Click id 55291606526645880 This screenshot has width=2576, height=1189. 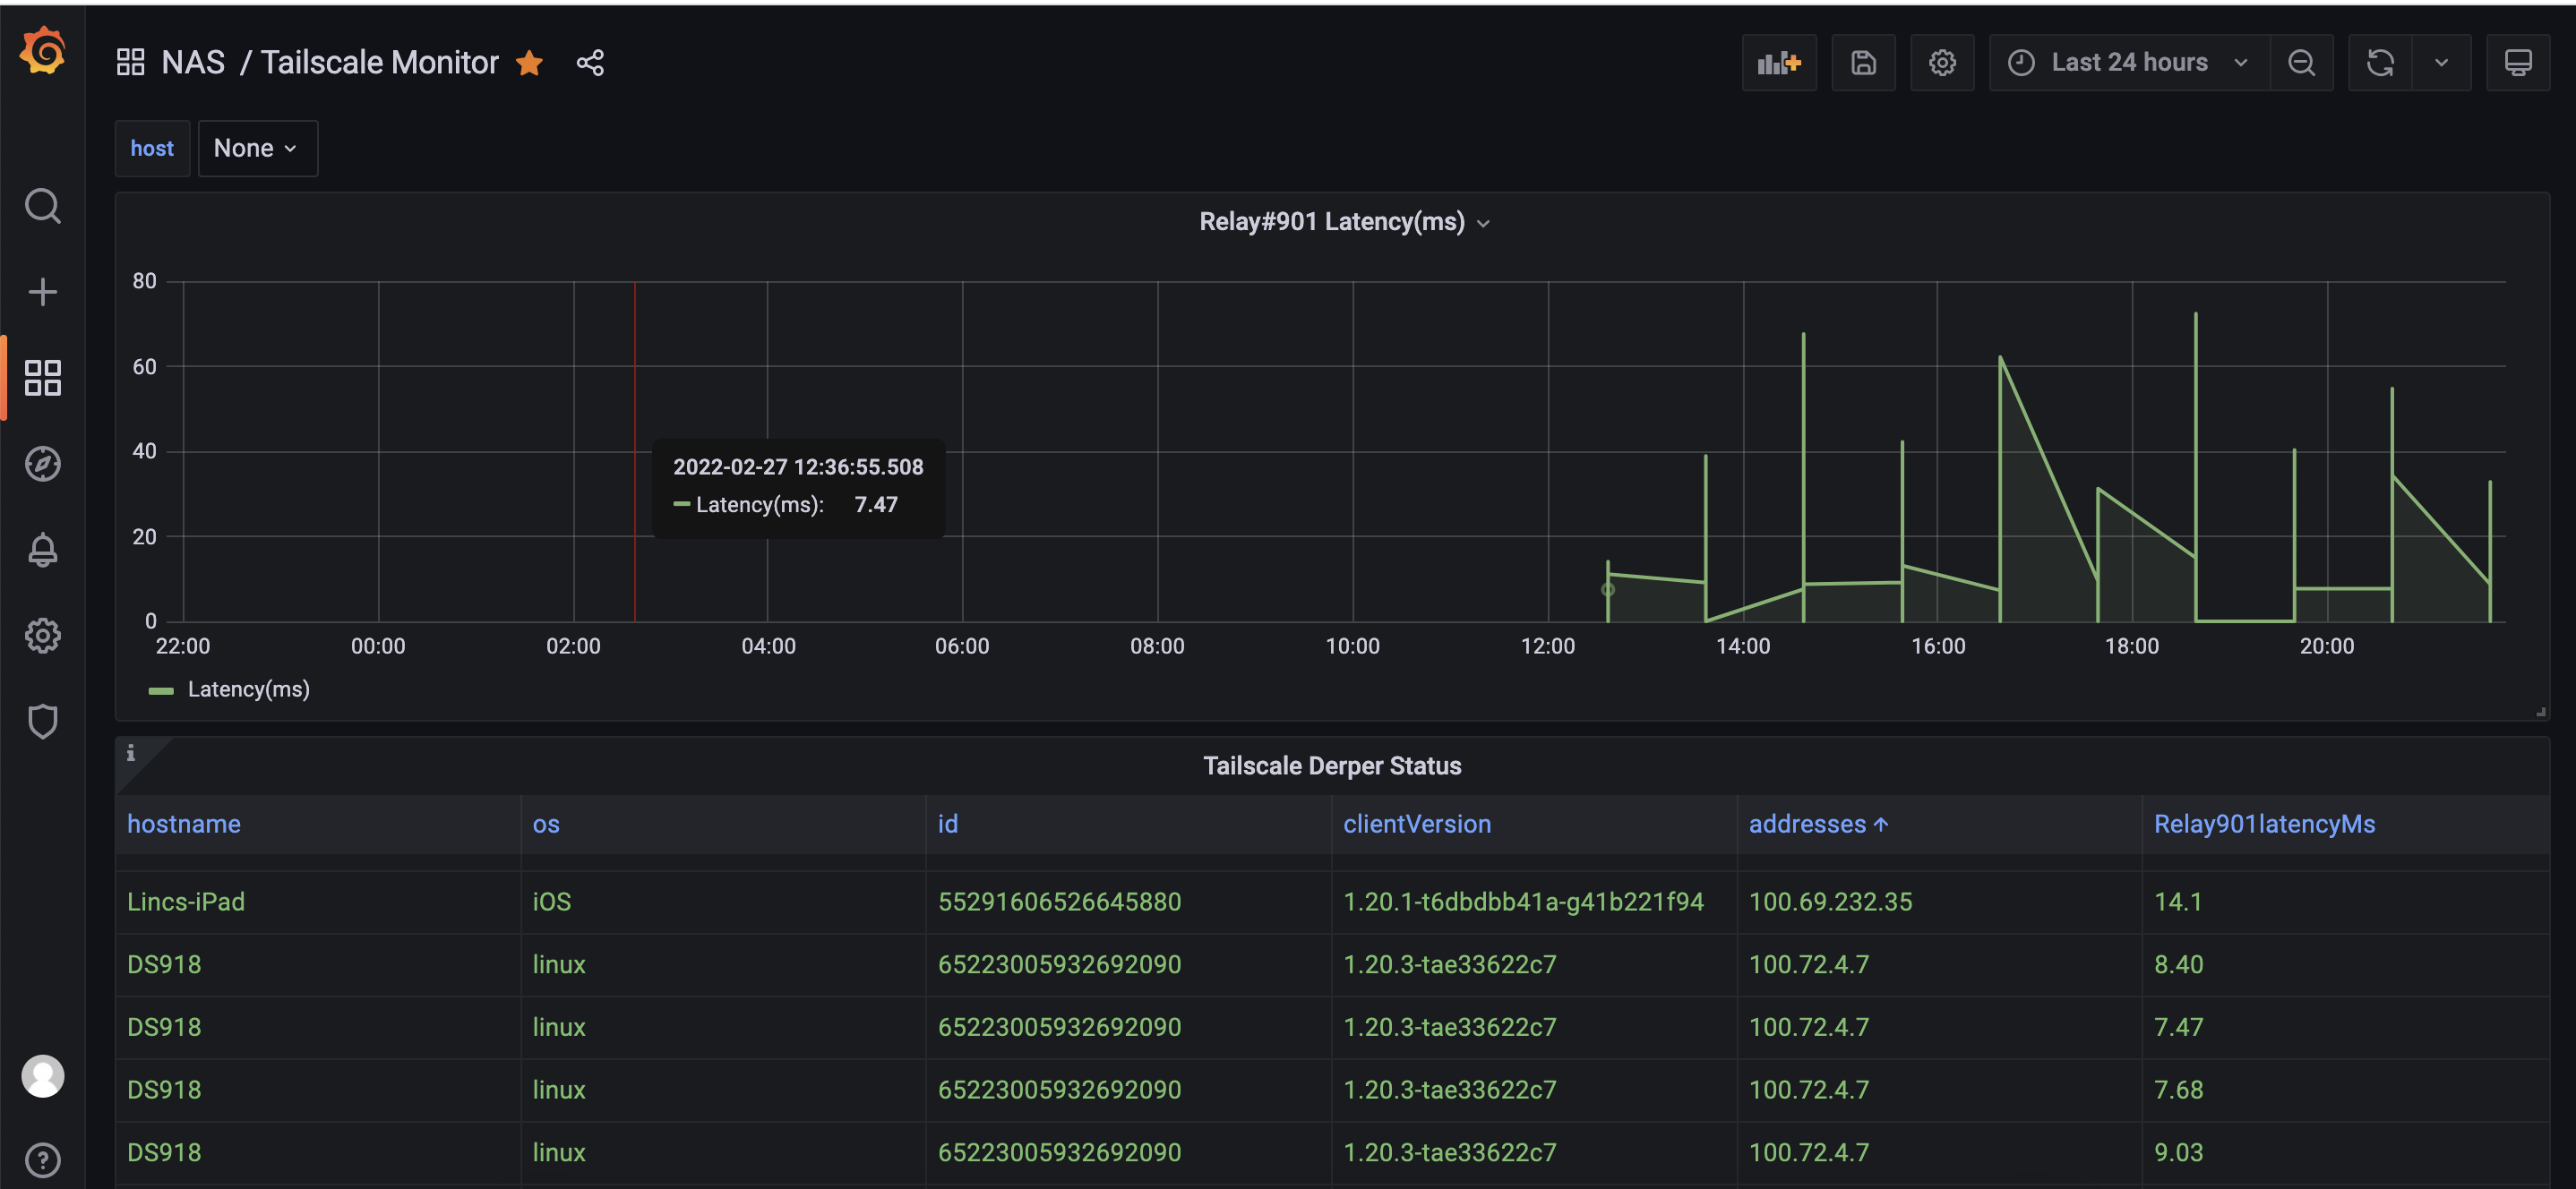[x=1059, y=901]
